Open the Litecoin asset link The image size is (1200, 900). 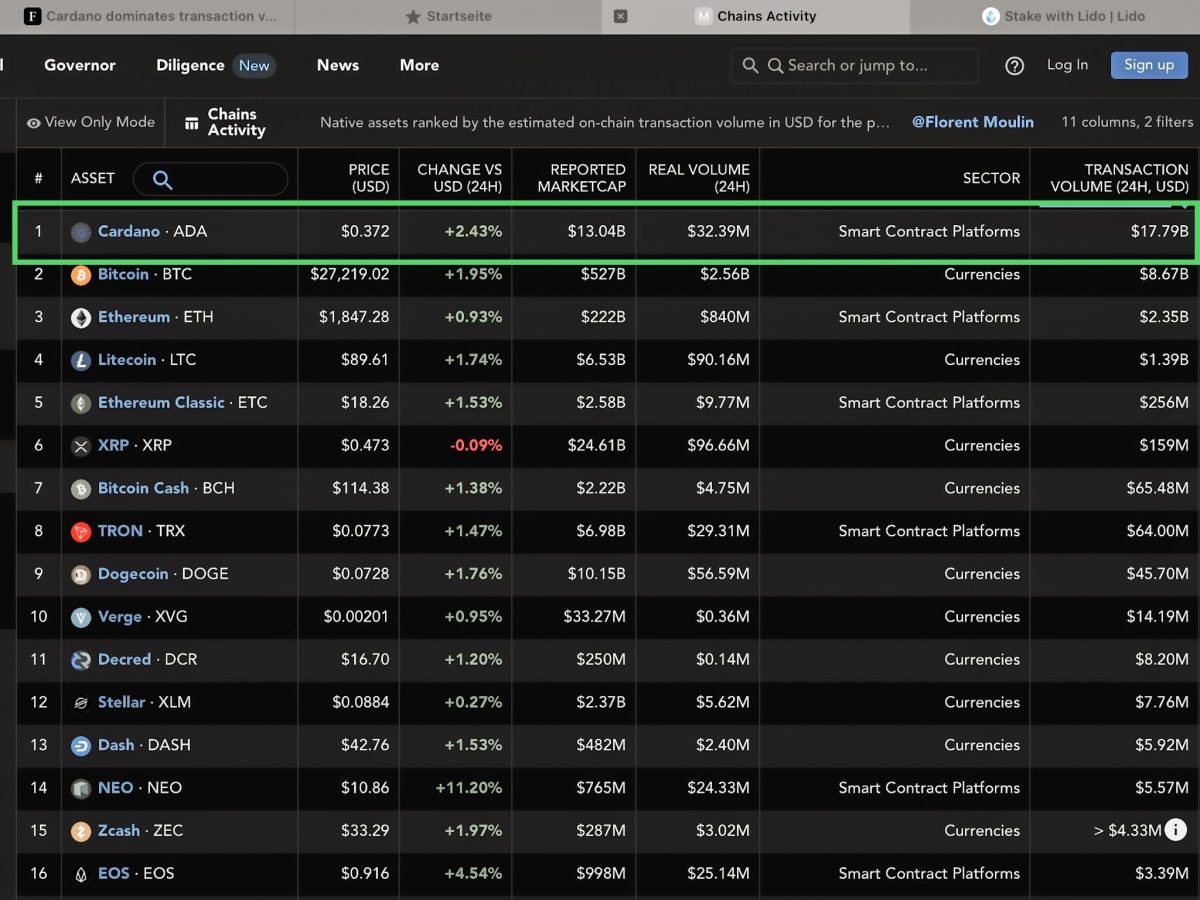coord(127,360)
